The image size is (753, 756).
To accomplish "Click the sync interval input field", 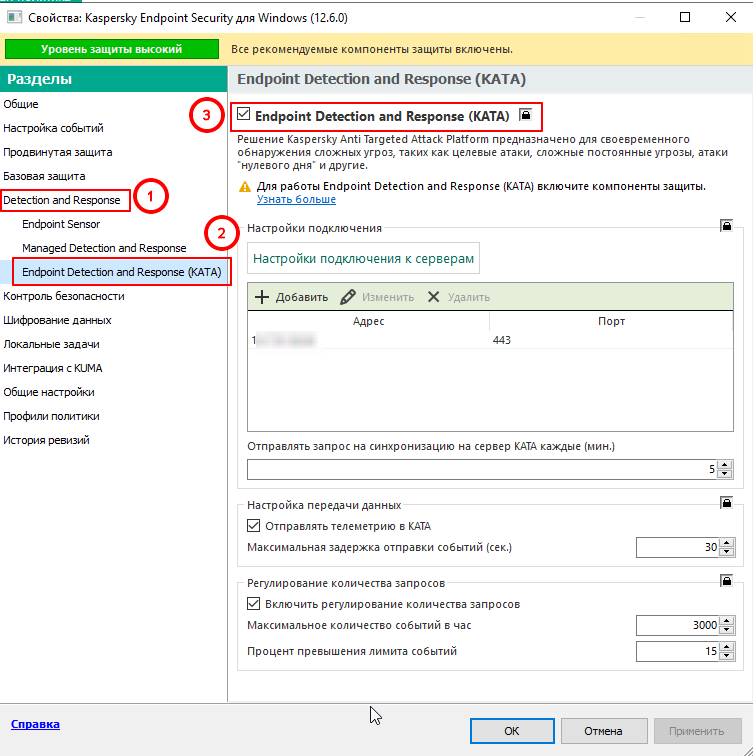I will [x=482, y=470].
